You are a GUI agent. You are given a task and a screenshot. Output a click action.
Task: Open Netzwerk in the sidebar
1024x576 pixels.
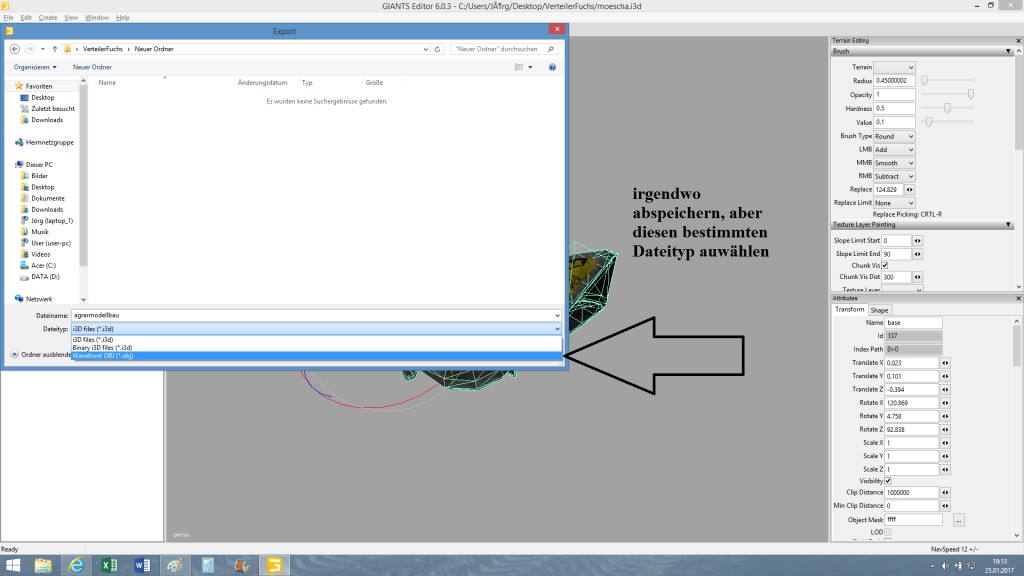pyautogui.click(x=39, y=299)
